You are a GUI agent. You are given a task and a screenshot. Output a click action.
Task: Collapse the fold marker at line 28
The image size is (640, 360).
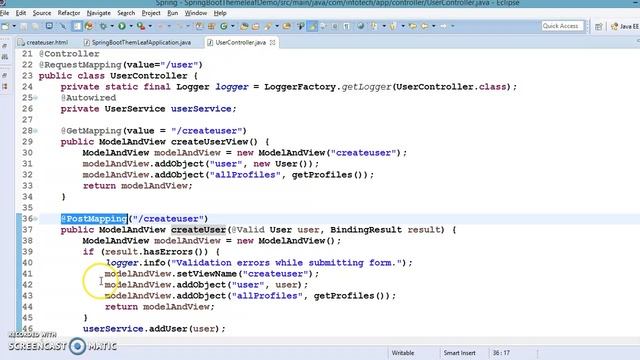click(x=36, y=131)
